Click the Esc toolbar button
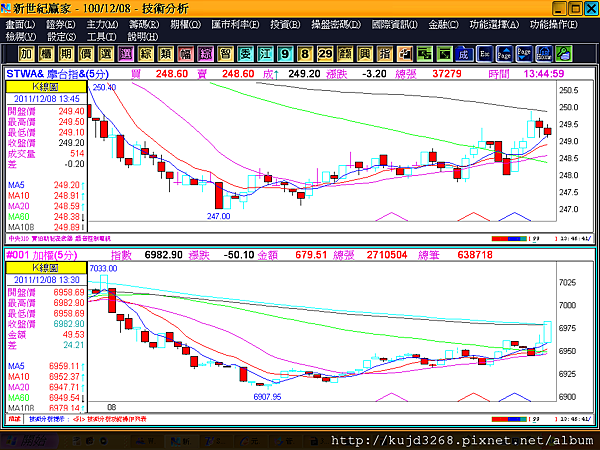Image resolution: width=600 pixels, height=450 pixels. [x=484, y=54]
